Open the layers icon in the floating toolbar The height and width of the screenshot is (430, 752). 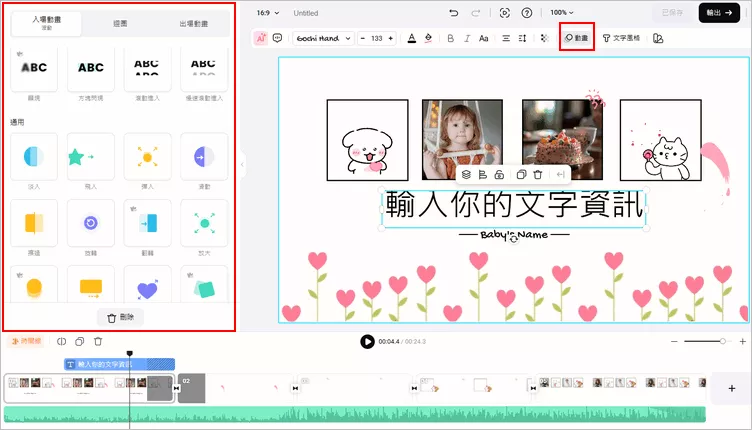pos(466,174)
